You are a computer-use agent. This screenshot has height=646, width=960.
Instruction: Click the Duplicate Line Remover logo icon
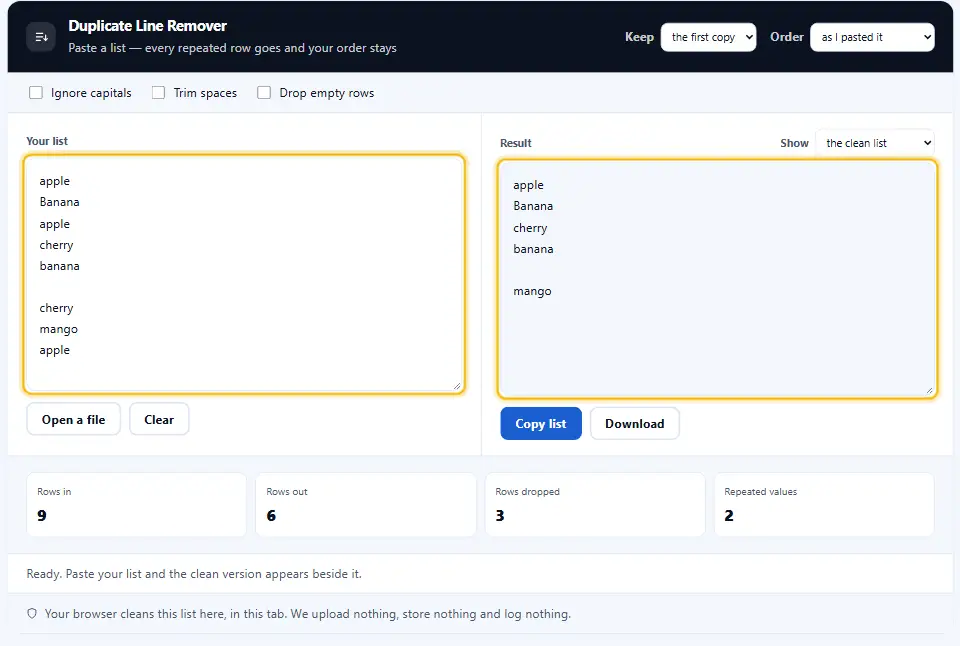click(41, 37)
